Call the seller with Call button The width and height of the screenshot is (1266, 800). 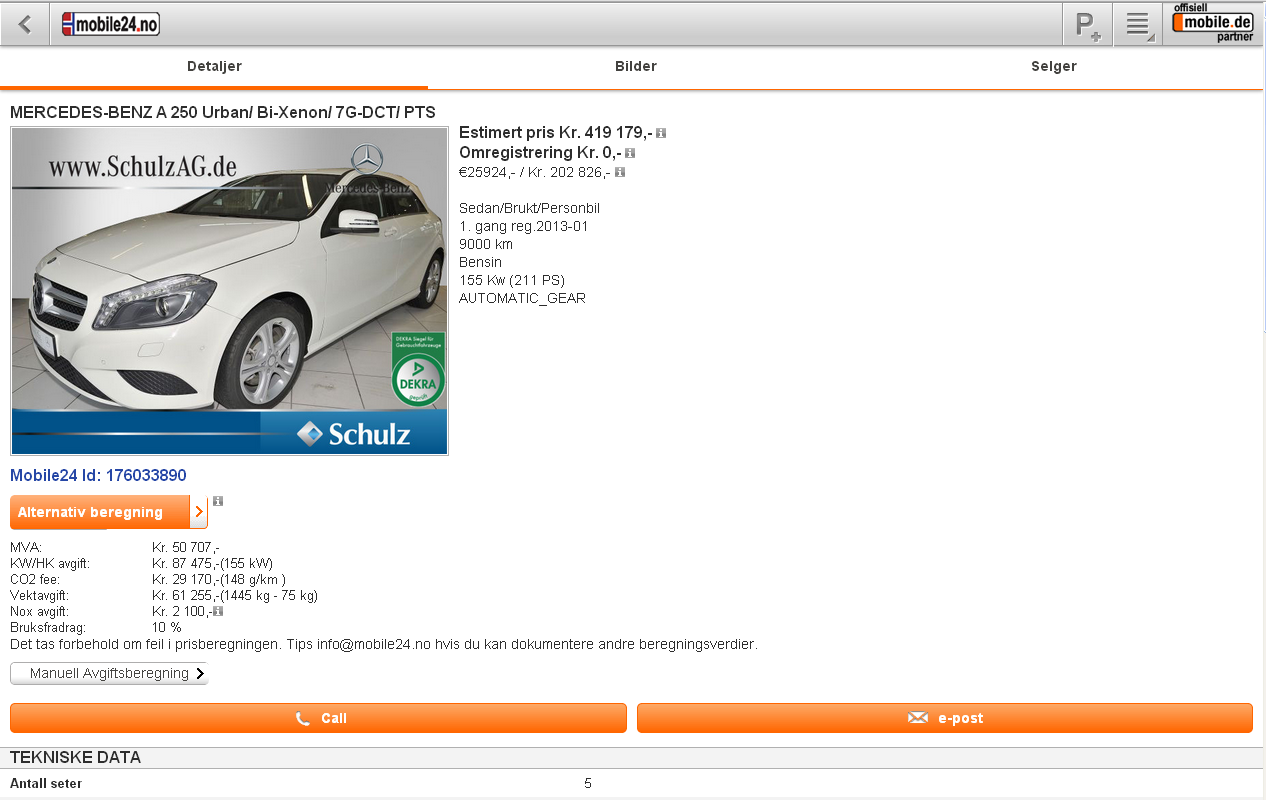(318, 718)
